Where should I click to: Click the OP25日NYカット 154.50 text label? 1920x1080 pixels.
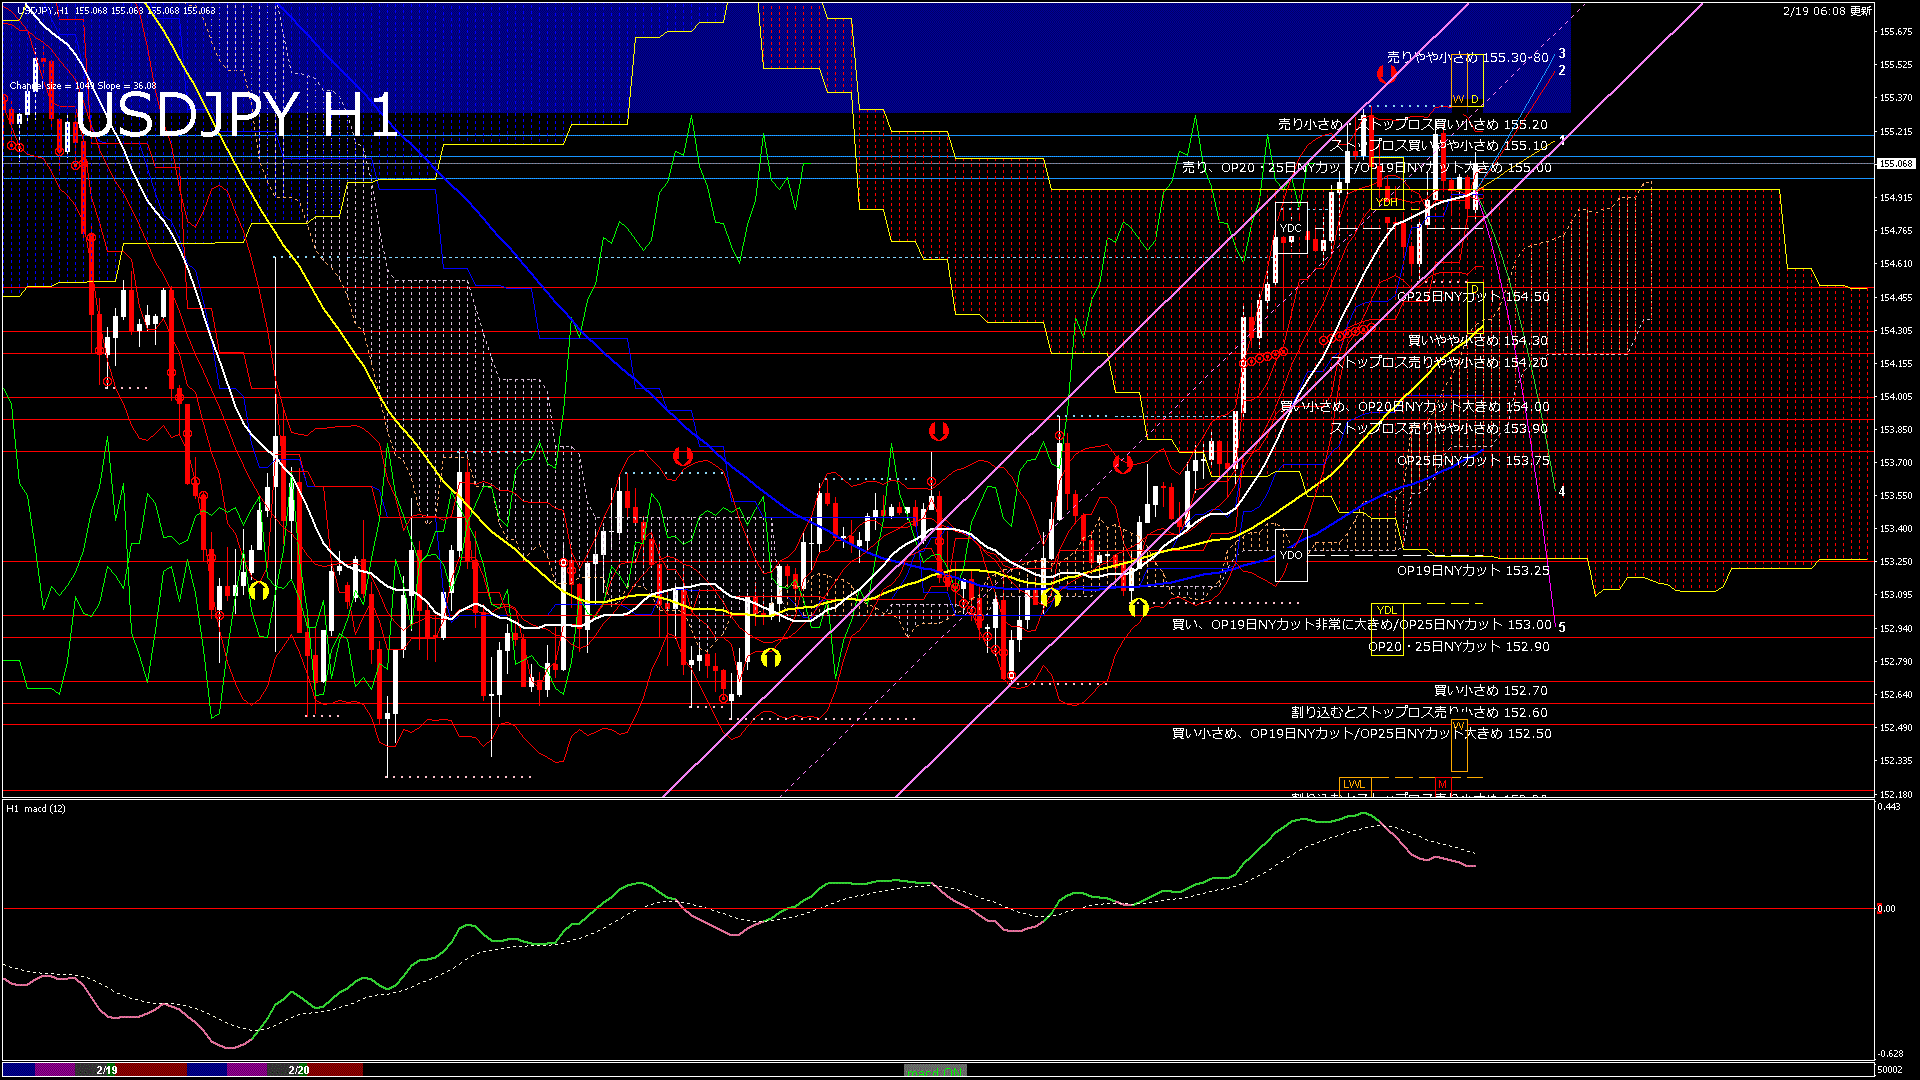tap(1472, 297)
